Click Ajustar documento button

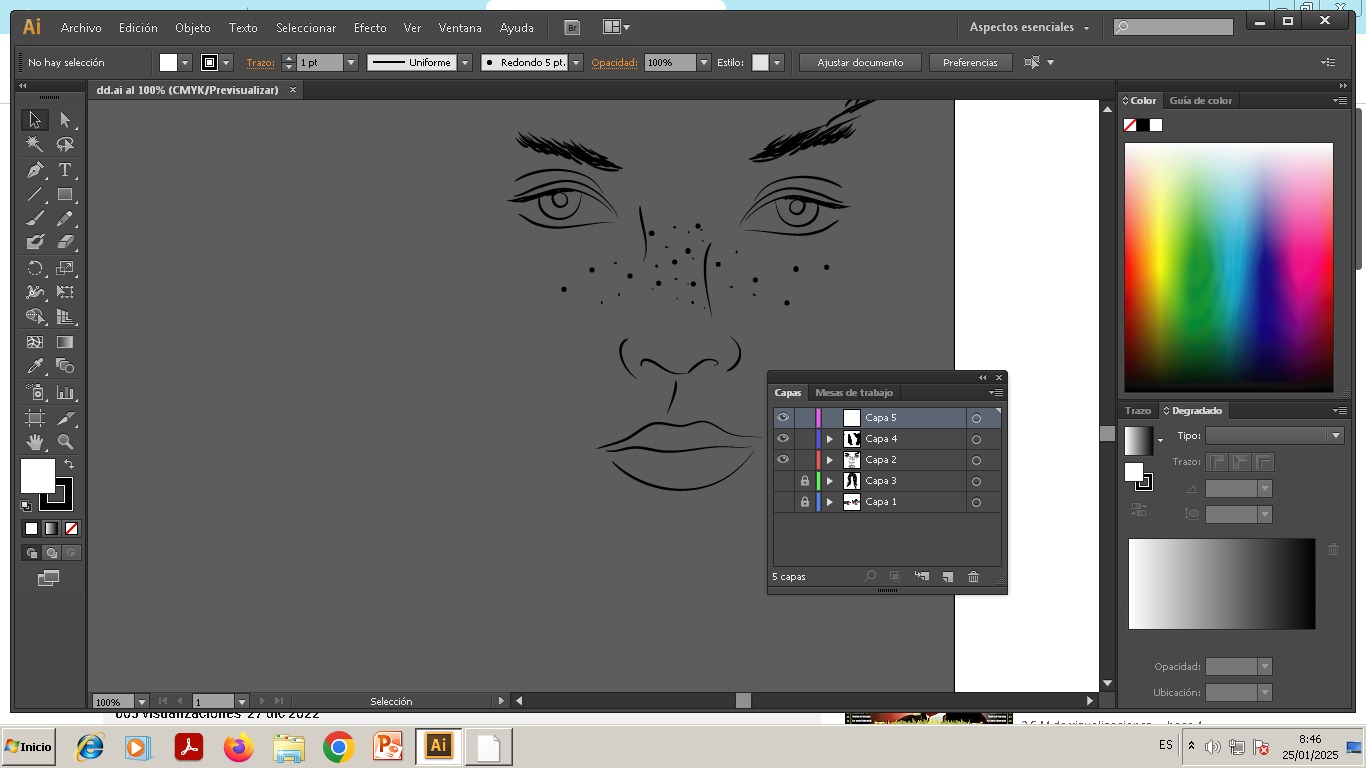(x=860, y=62)
